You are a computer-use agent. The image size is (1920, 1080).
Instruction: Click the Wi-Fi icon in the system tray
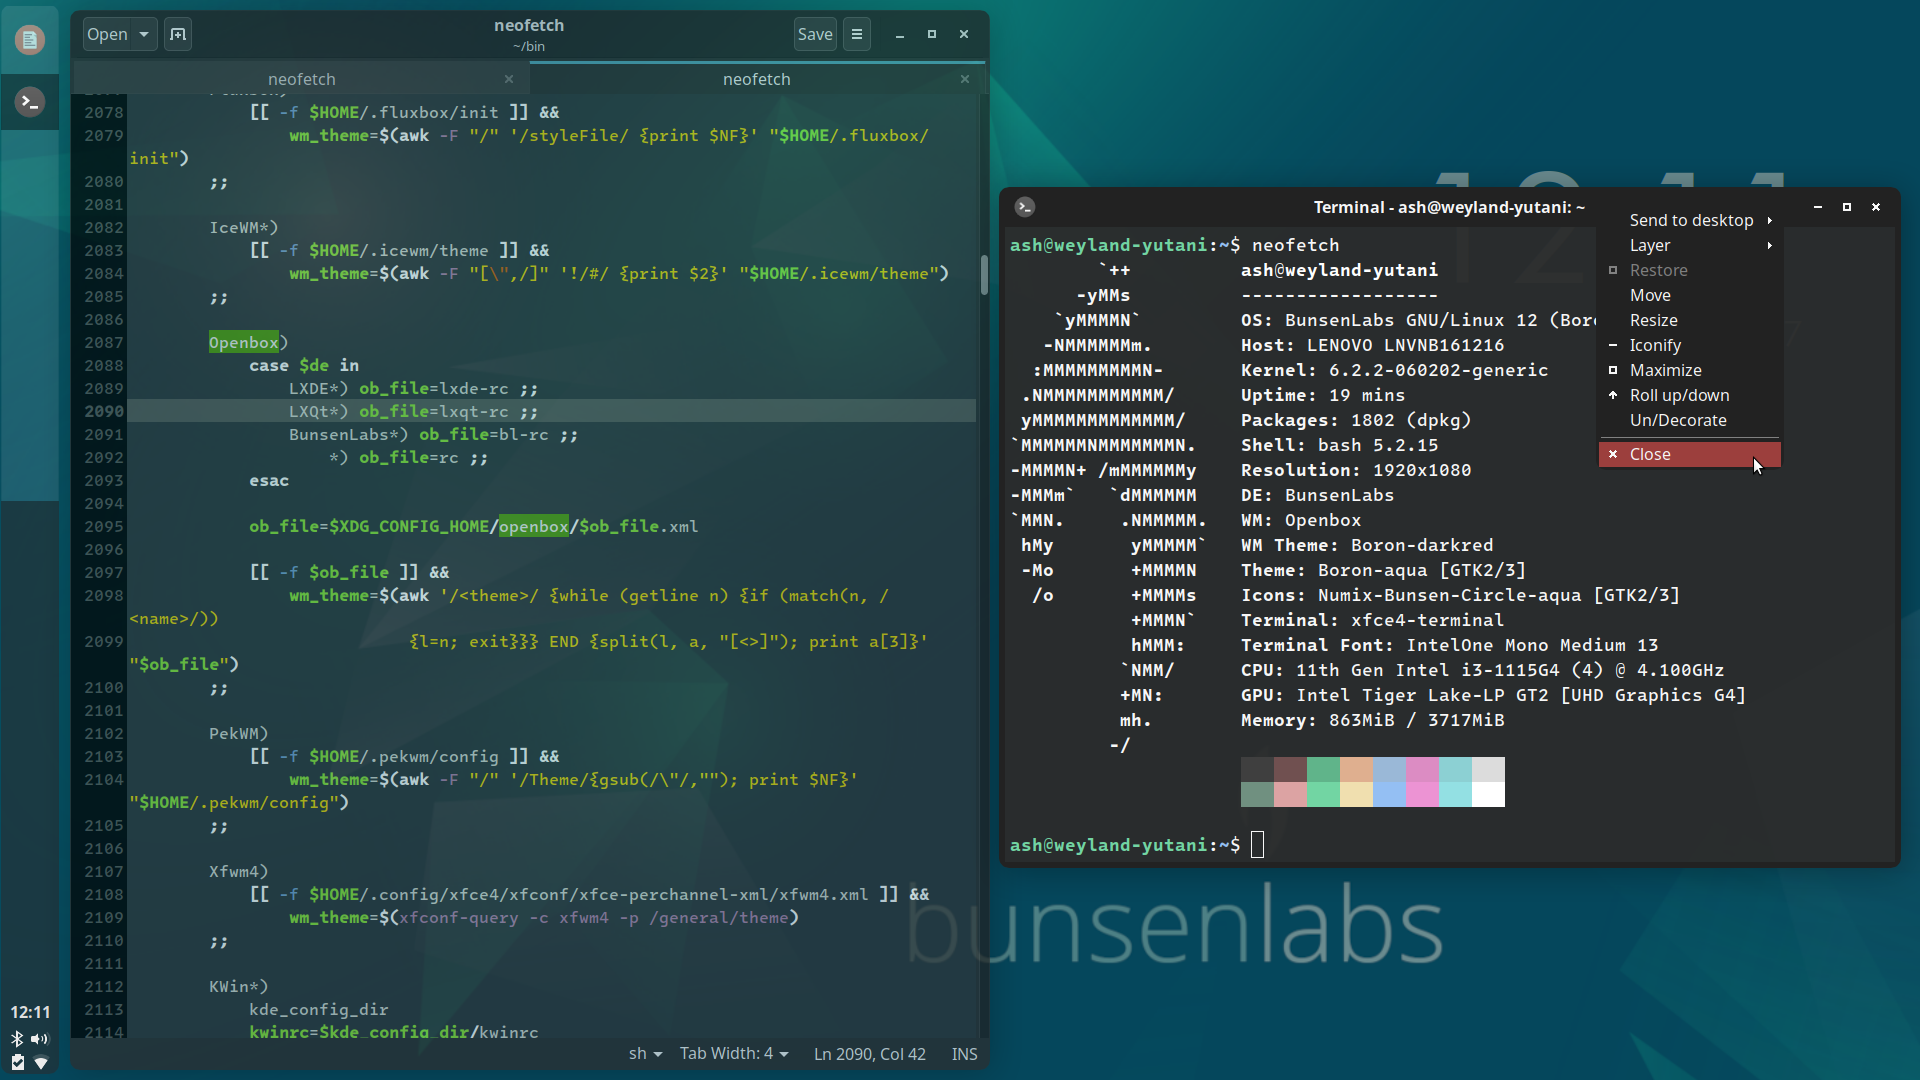40,1063
